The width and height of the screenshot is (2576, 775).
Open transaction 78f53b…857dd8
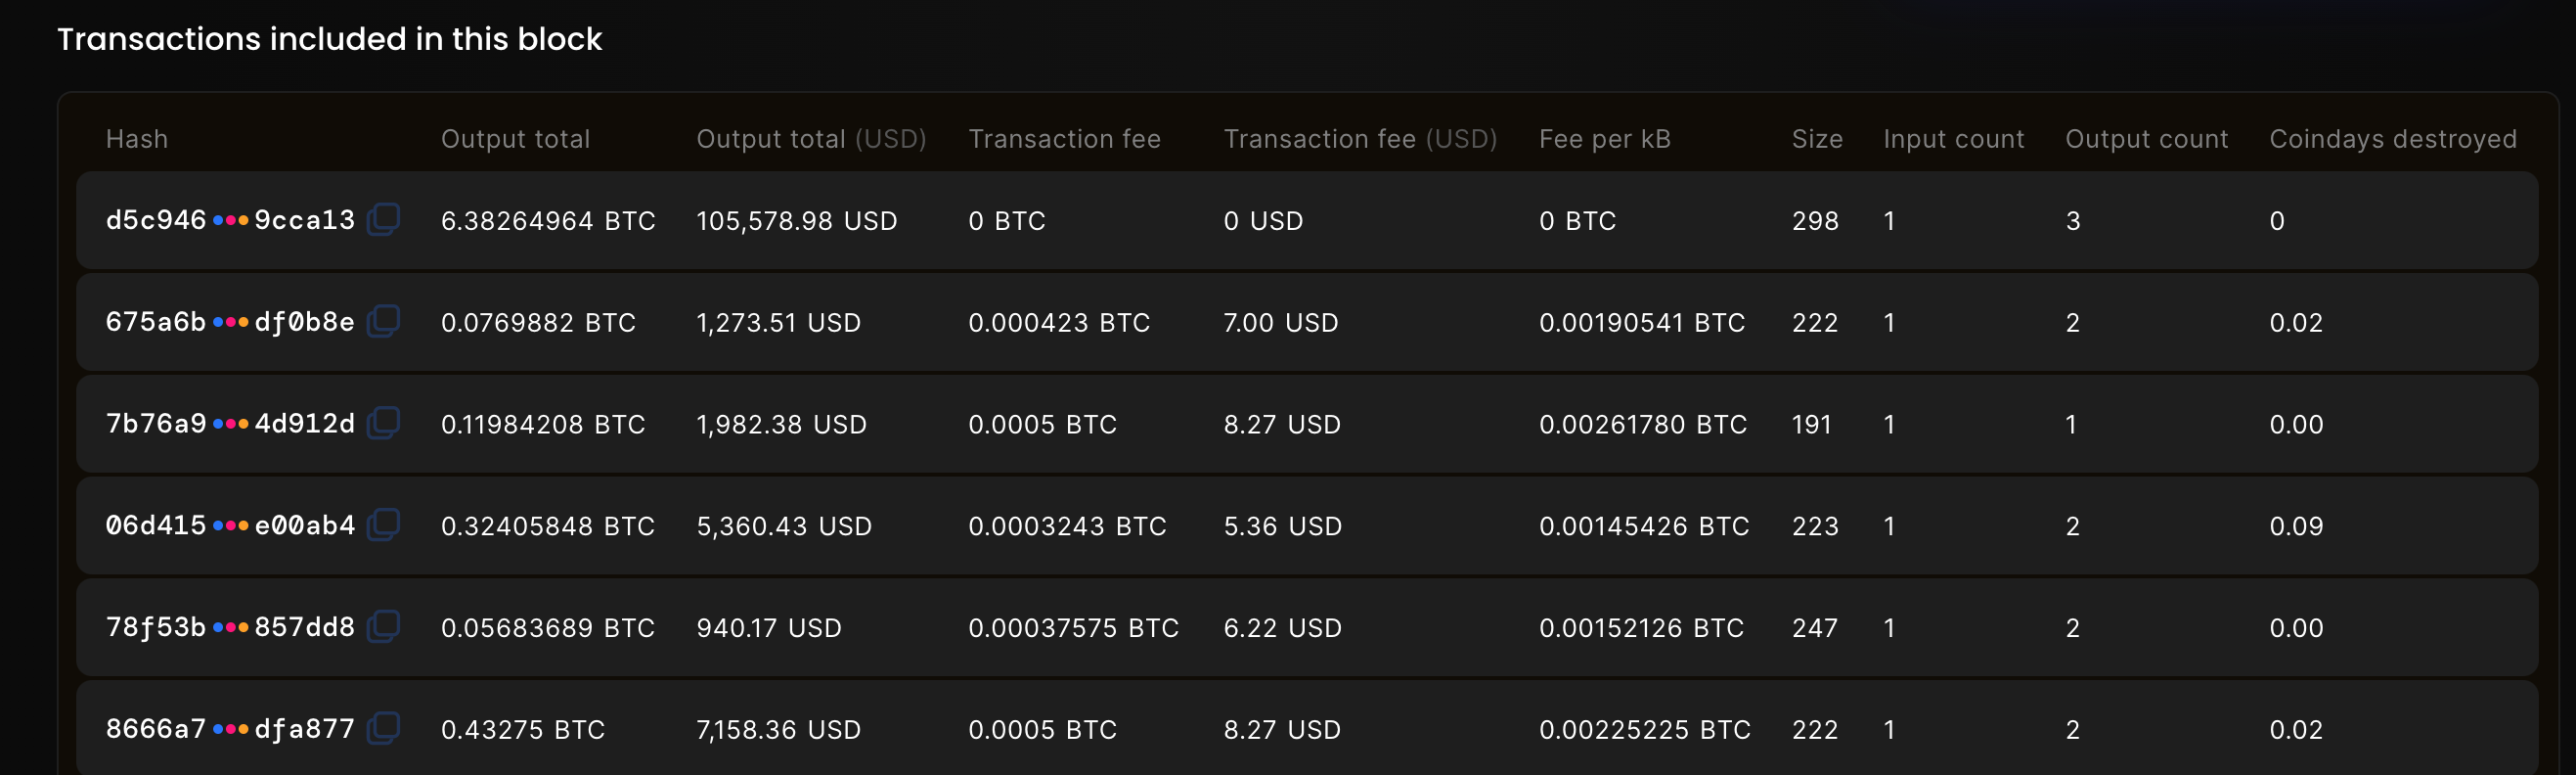[230, 628]
